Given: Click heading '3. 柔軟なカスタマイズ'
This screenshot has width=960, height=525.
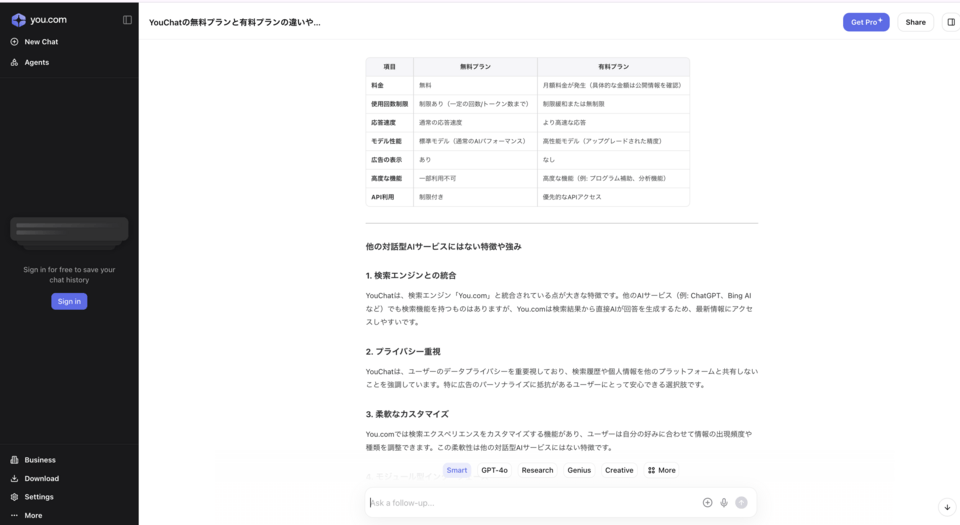Looking at the screenshot, I should [407, 414].
